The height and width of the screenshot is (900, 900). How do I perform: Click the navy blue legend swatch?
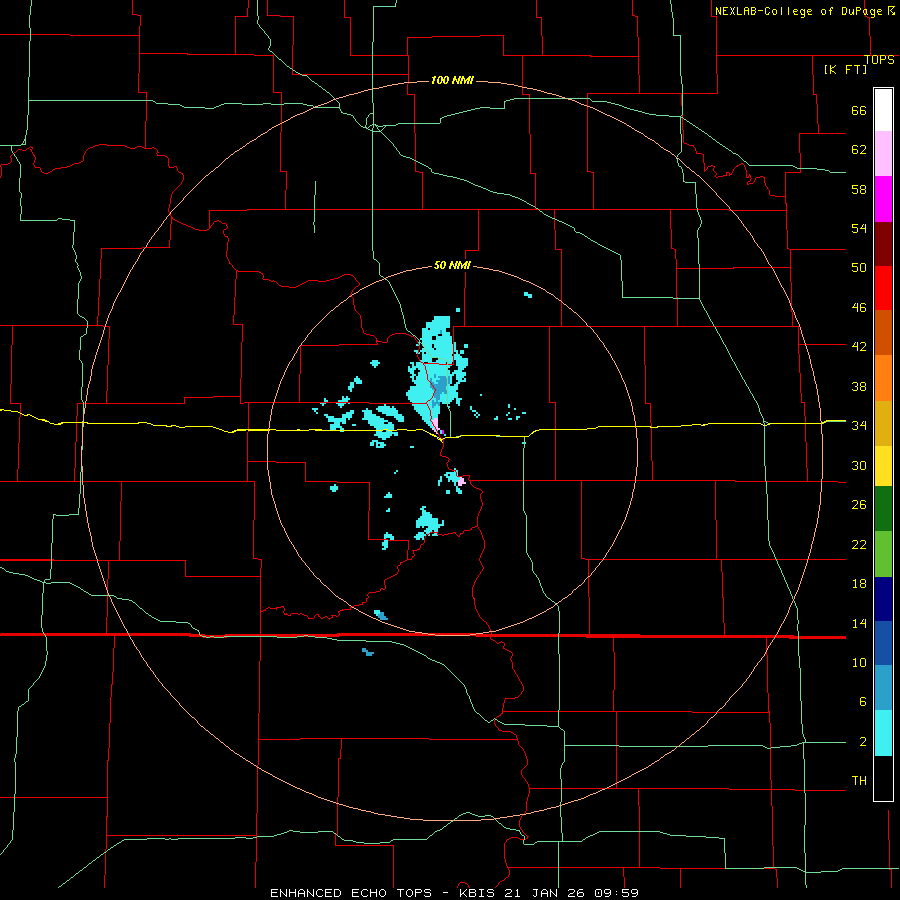click(883, 599)
